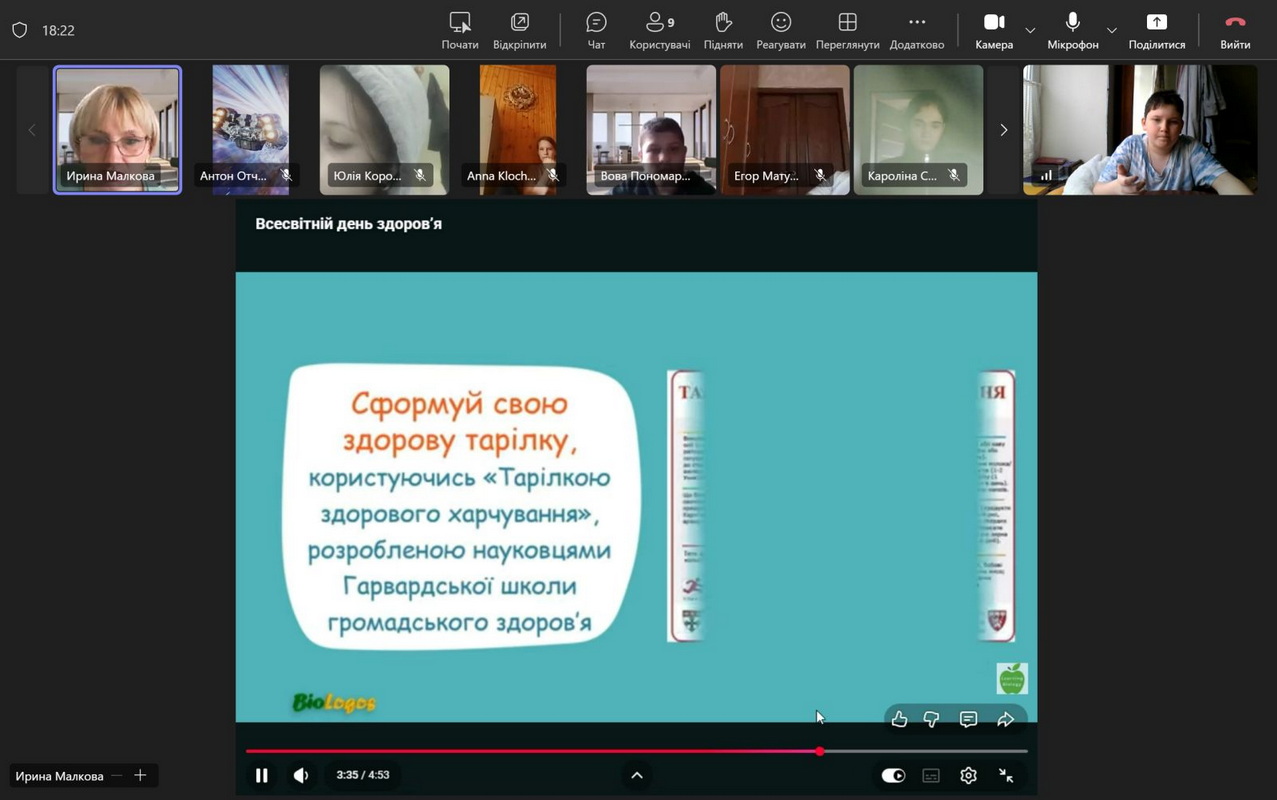Click the red video progress bar
This screenshot has width=1277, height=800.
tap(530, 751)
